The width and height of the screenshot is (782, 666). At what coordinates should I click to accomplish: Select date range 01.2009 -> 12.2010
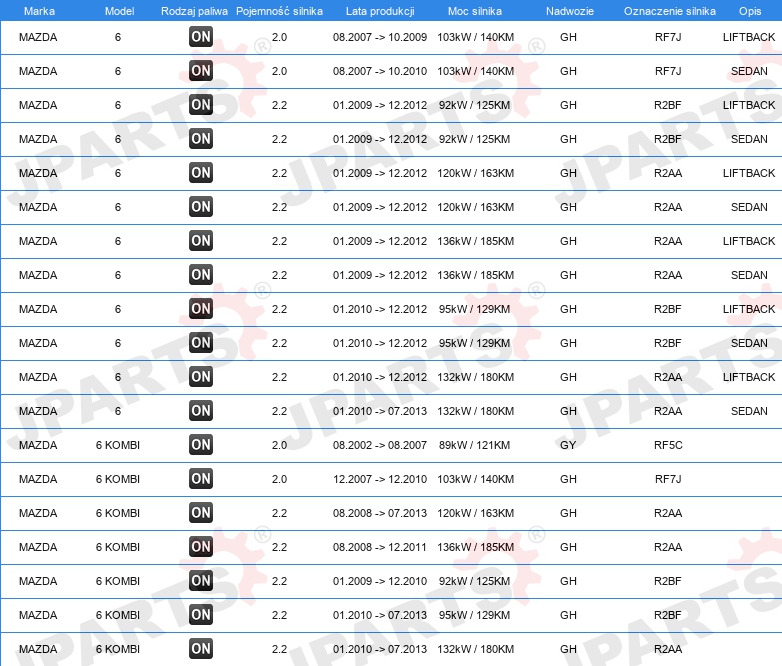click(380, 581)
